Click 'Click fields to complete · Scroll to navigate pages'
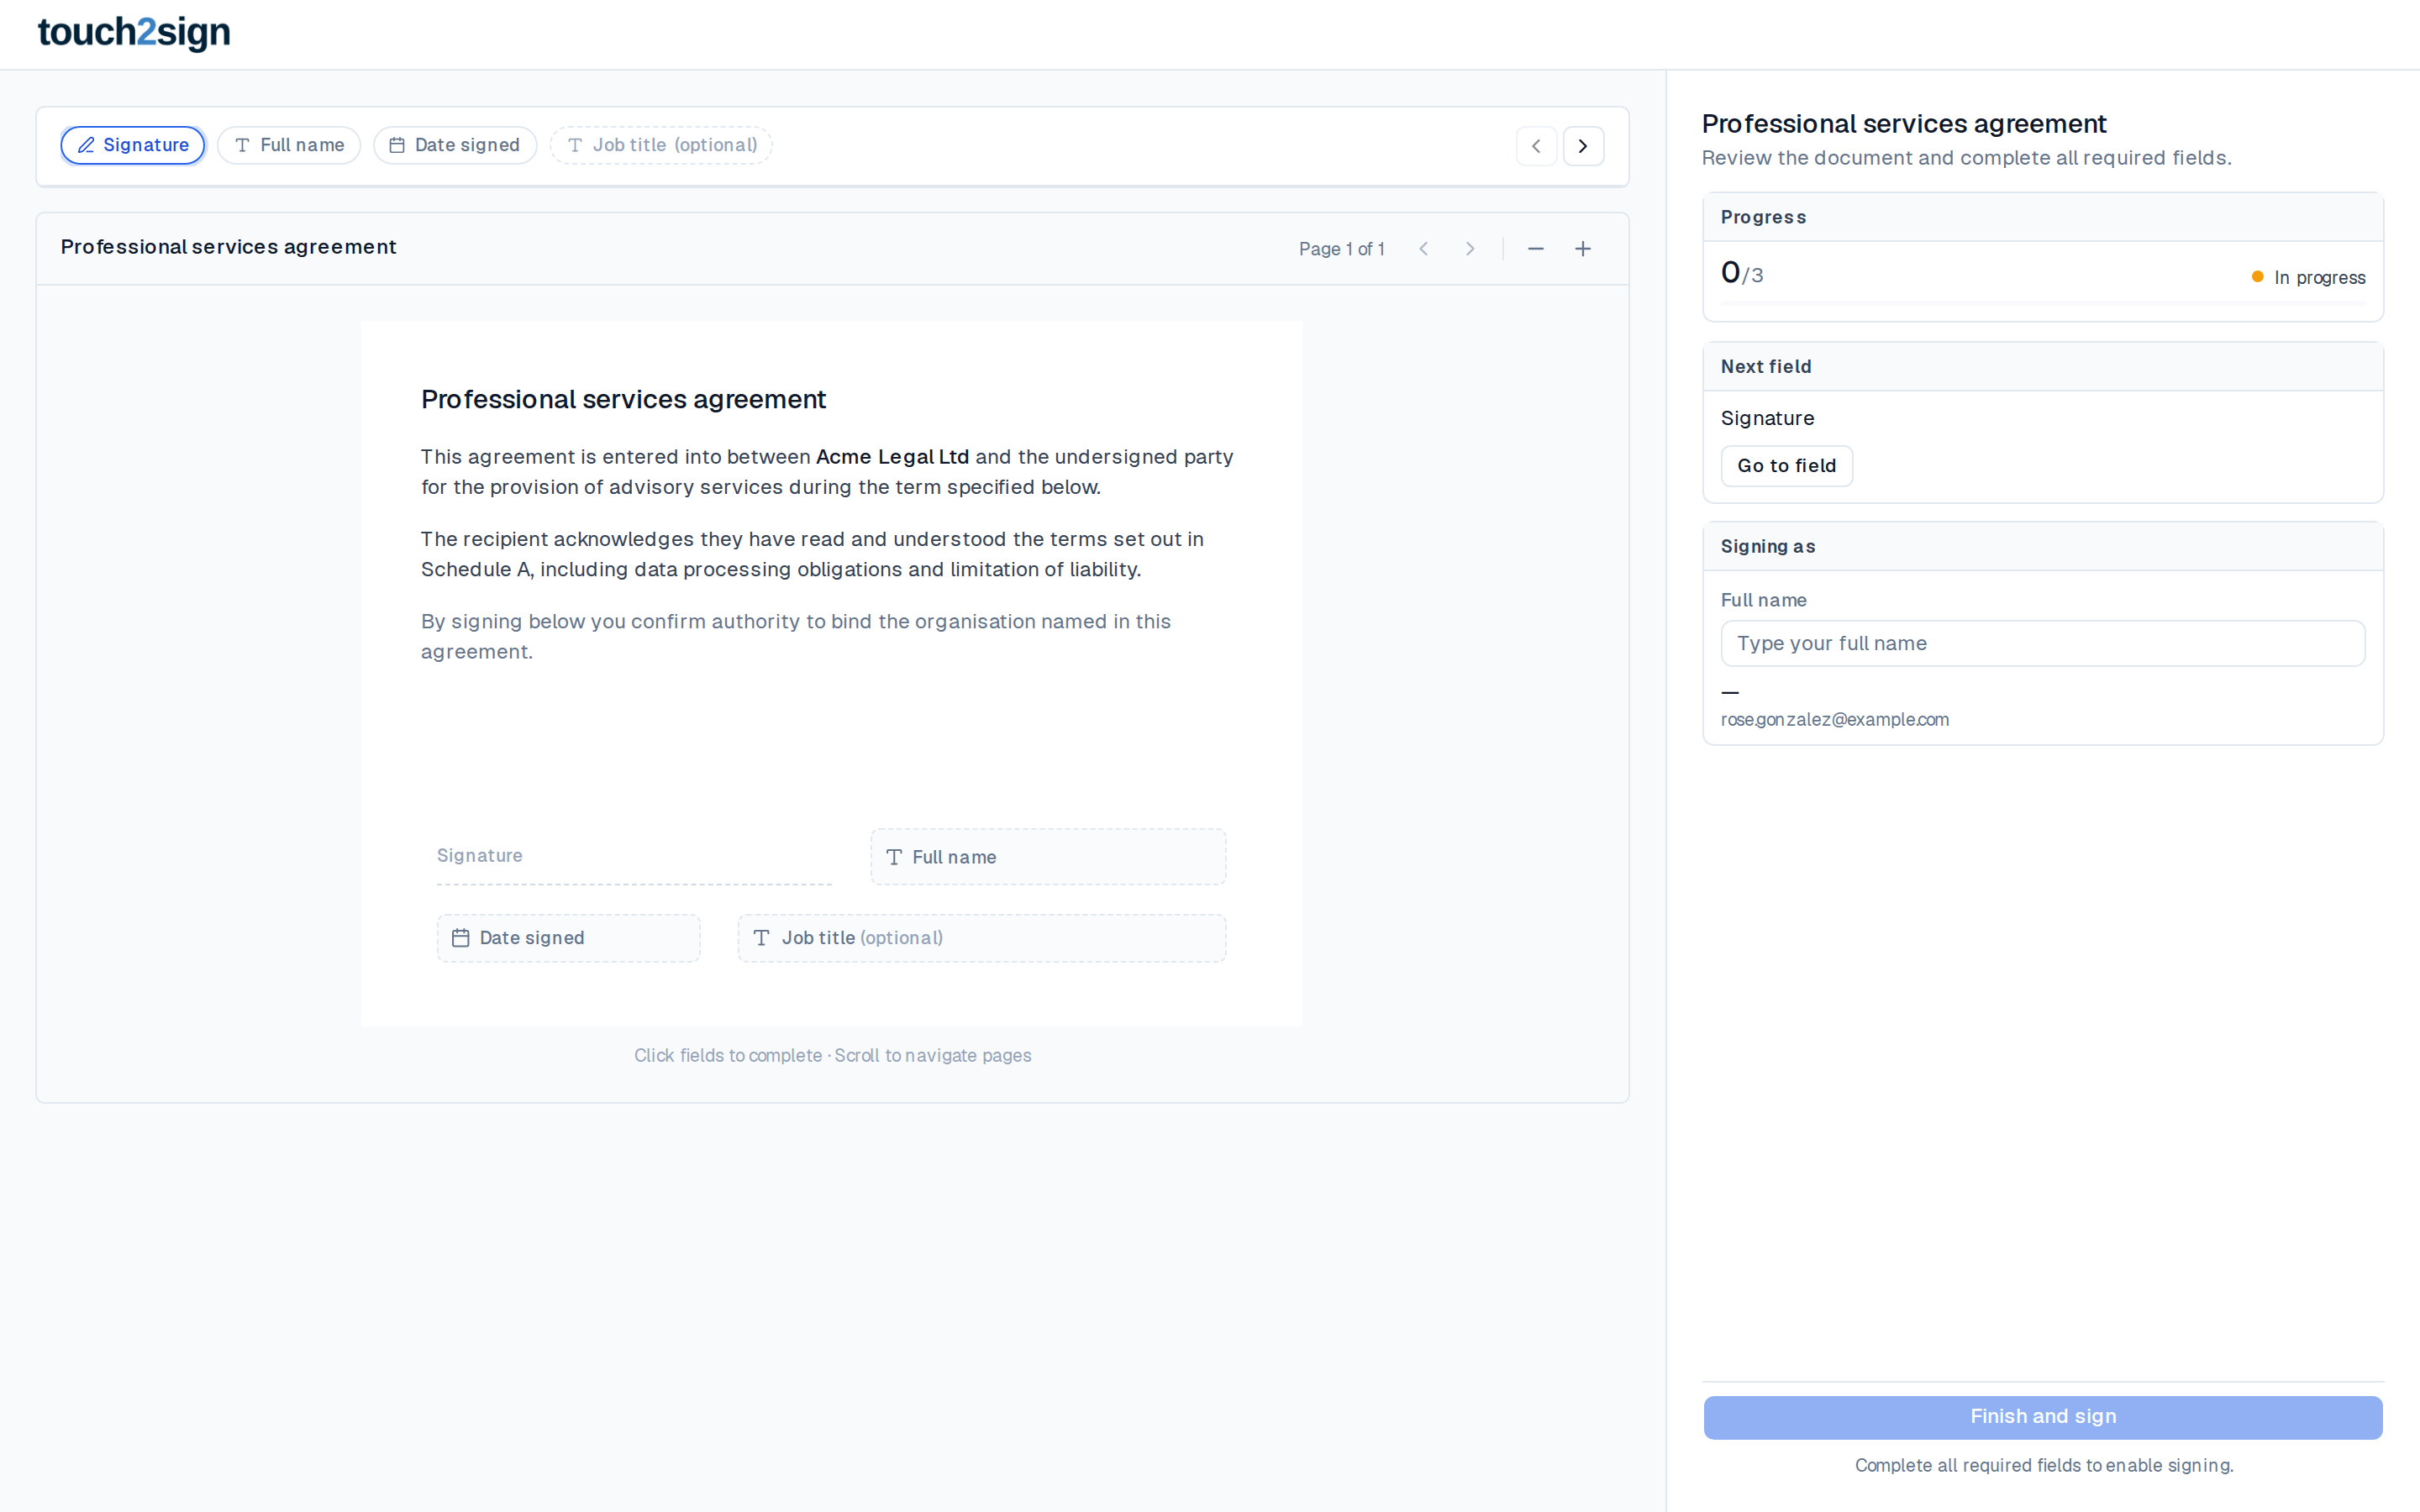This screenshot has width=2420, height=1512. 832,1055
